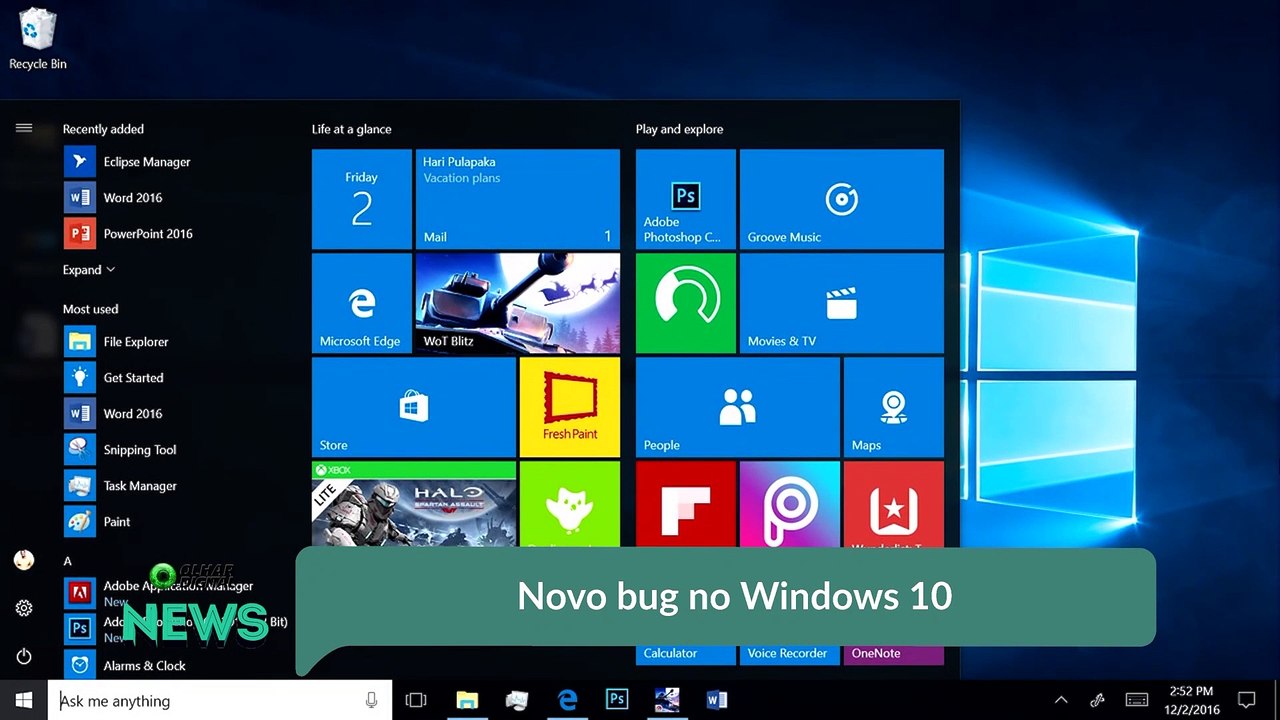1280x720 pixels.
Task: Click the Life at a glance group header
Action: point(351,129)
